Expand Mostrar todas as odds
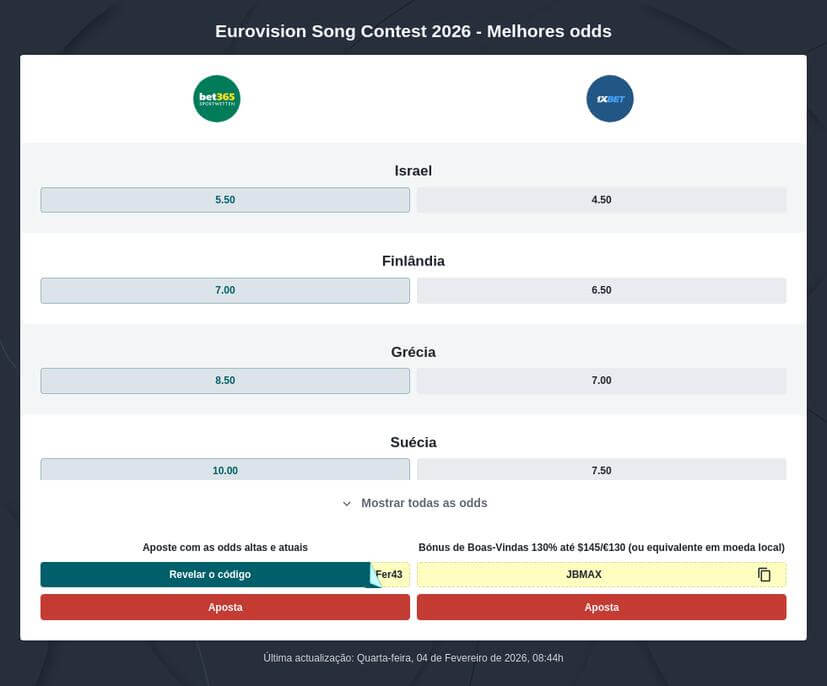The height and width of the screenshot is (686, 827). [x=422, y=503]
